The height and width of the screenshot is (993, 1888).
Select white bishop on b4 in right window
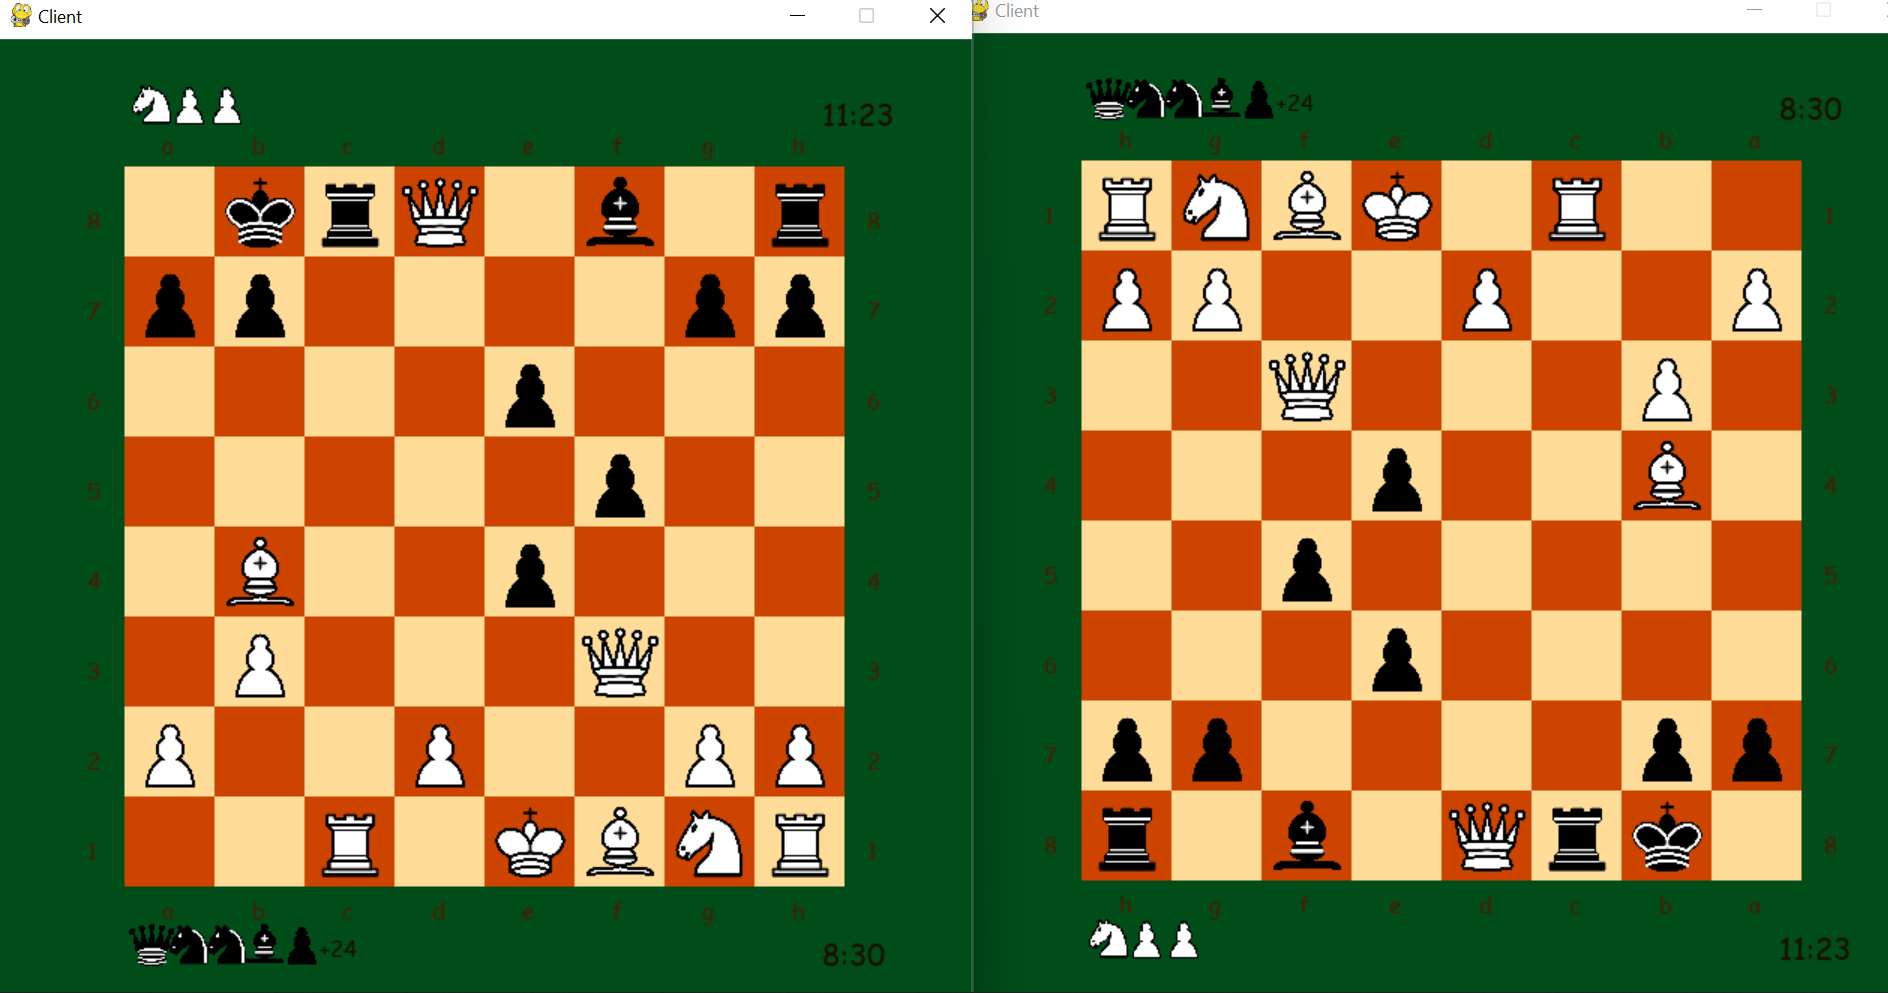(1667, 476)
